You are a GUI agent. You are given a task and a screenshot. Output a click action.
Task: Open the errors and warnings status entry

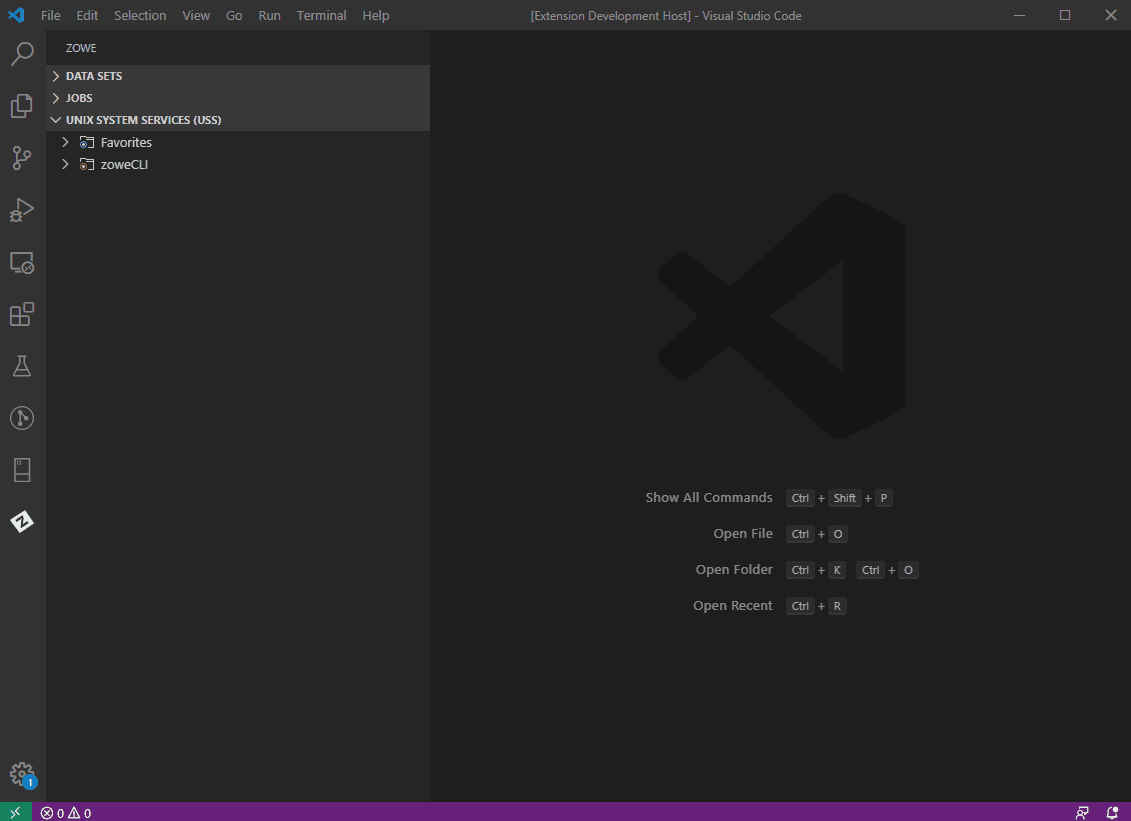[66, 813]
